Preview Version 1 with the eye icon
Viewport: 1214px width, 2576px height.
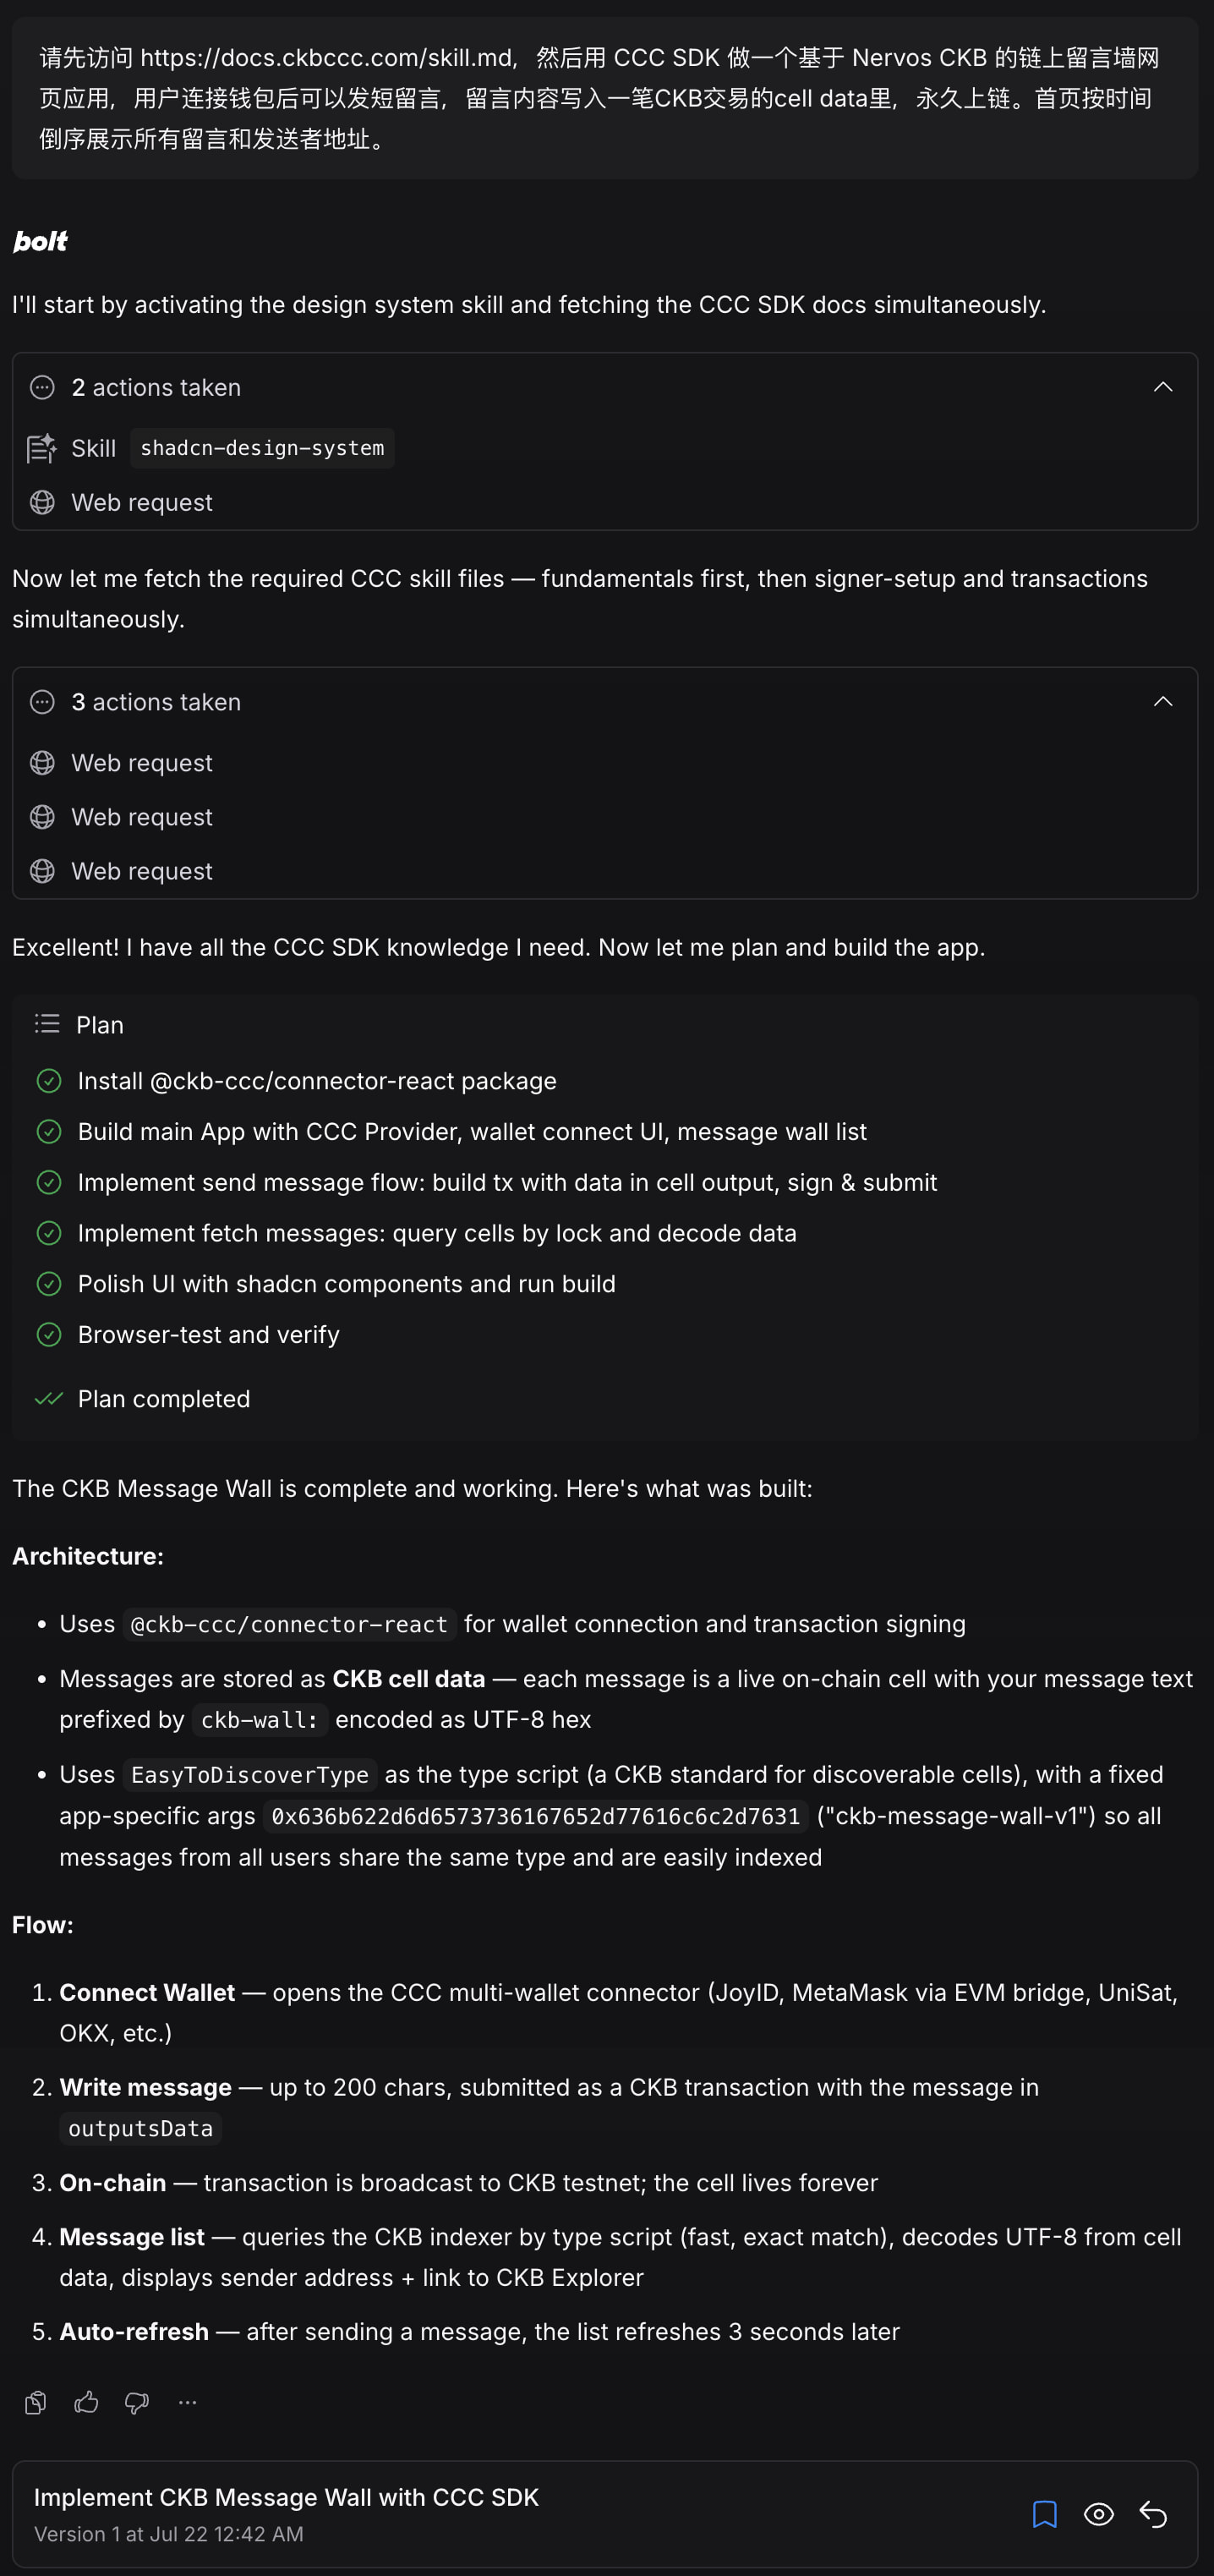click(x=1098, y=2514)
